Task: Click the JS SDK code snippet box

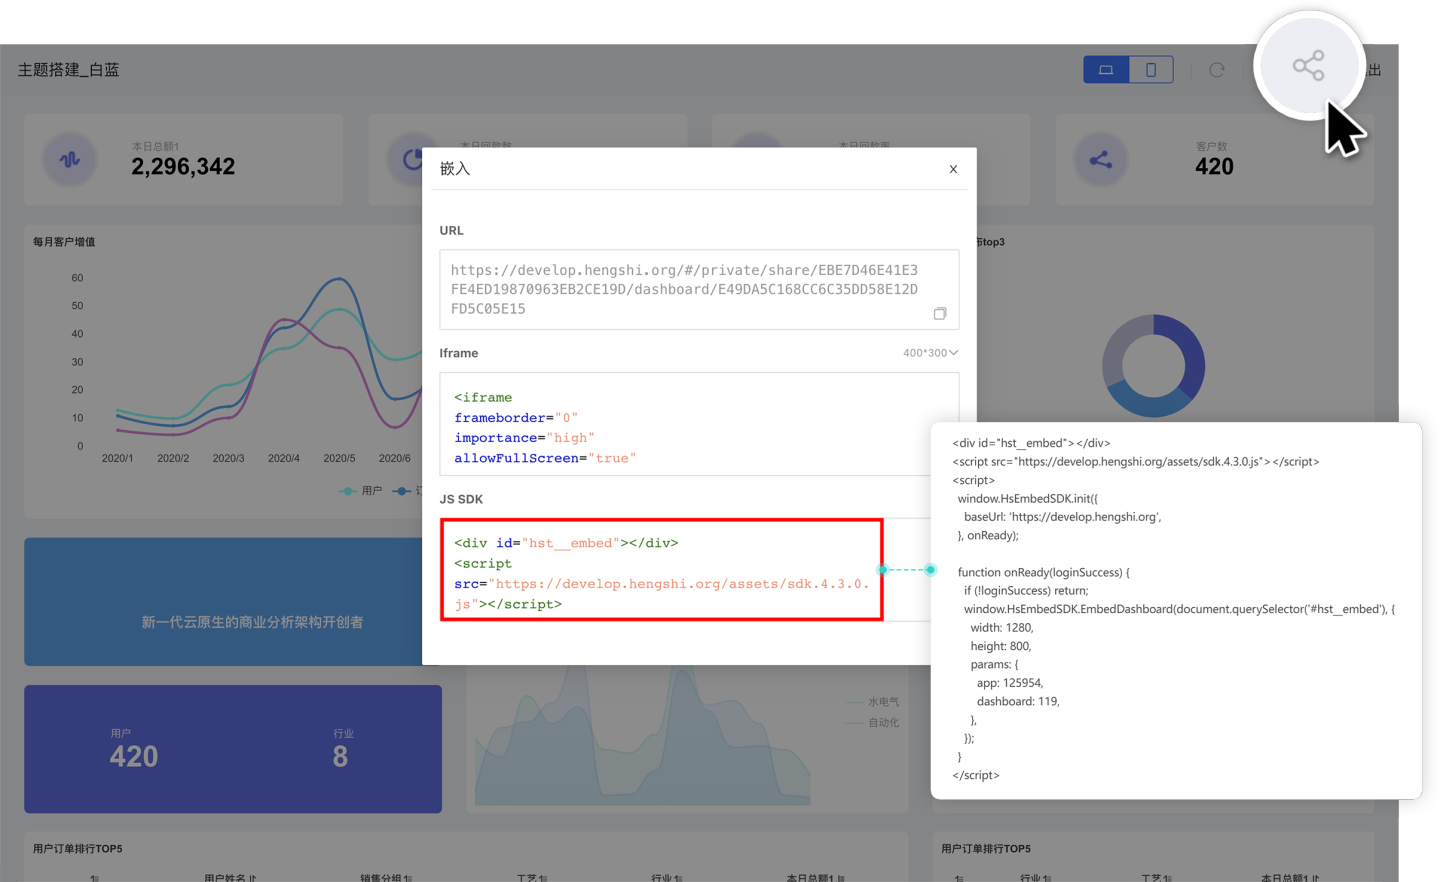Action: coord(662,570)
